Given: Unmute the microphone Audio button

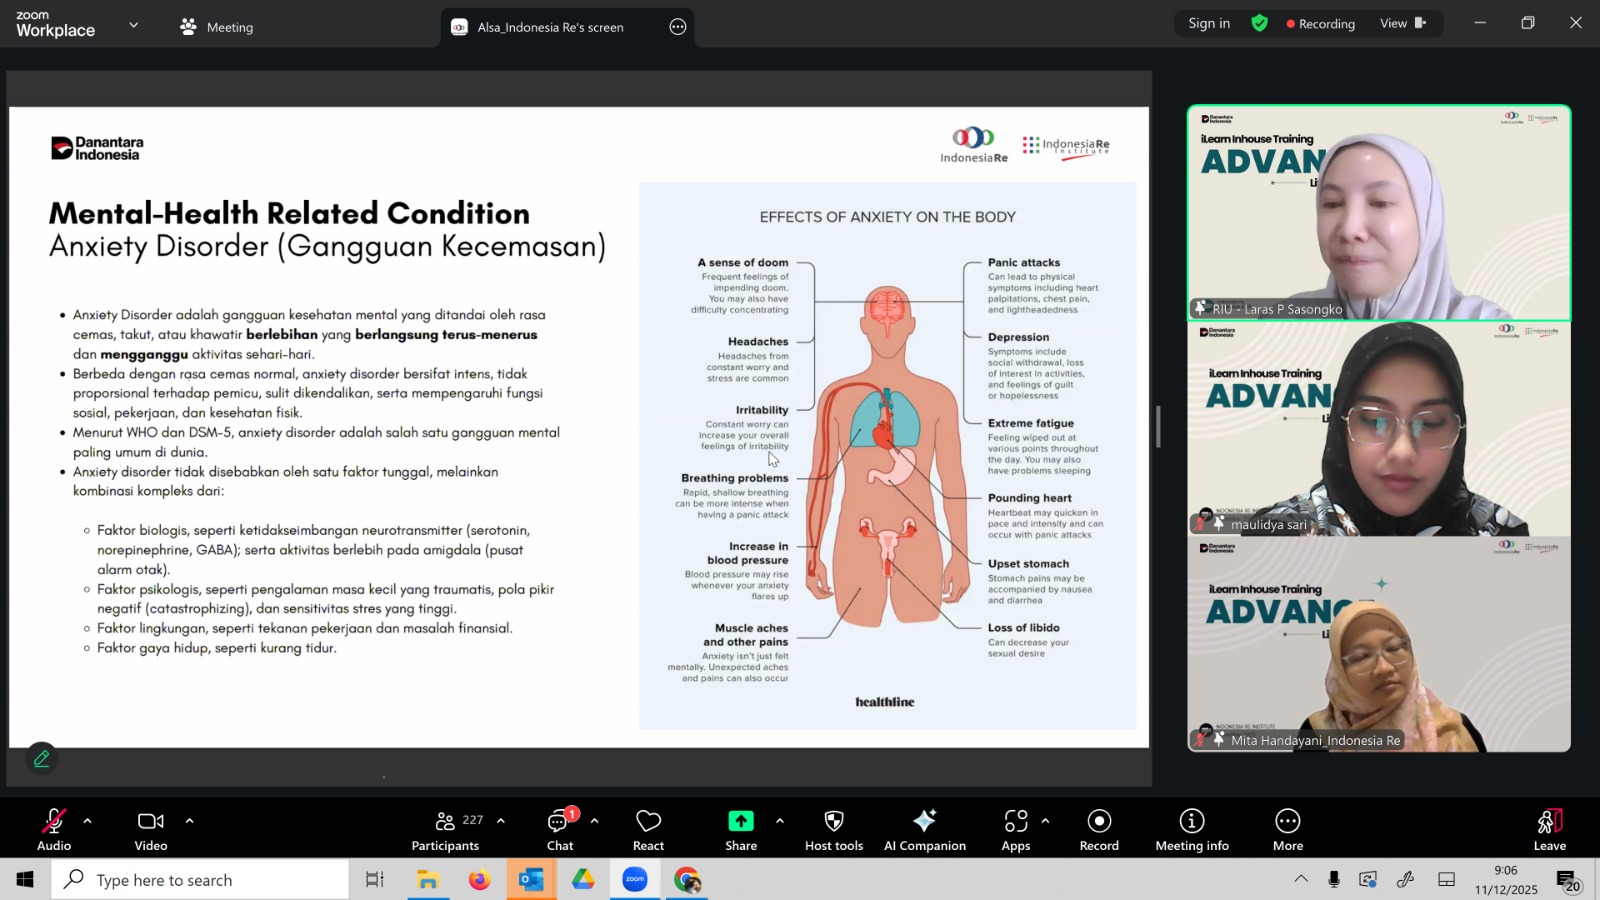Looking at the screenshot, I should (x=54, y=822).
